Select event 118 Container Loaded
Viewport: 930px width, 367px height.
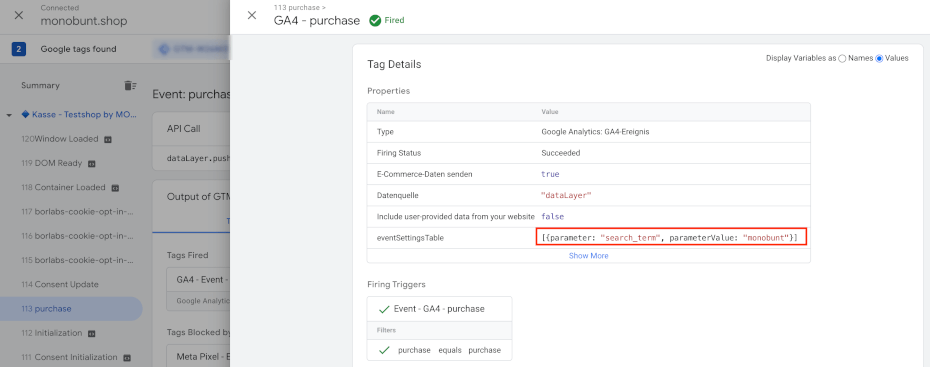tap(63, 187)
